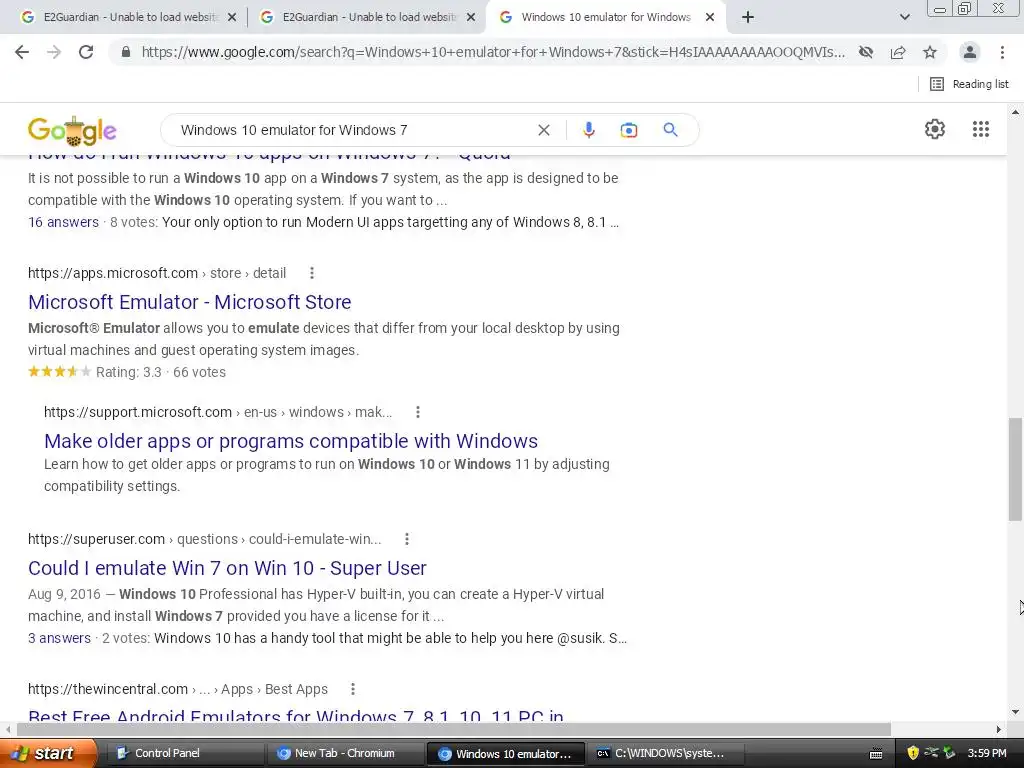Close the Windows 10 emulator tab

(710, 18)
